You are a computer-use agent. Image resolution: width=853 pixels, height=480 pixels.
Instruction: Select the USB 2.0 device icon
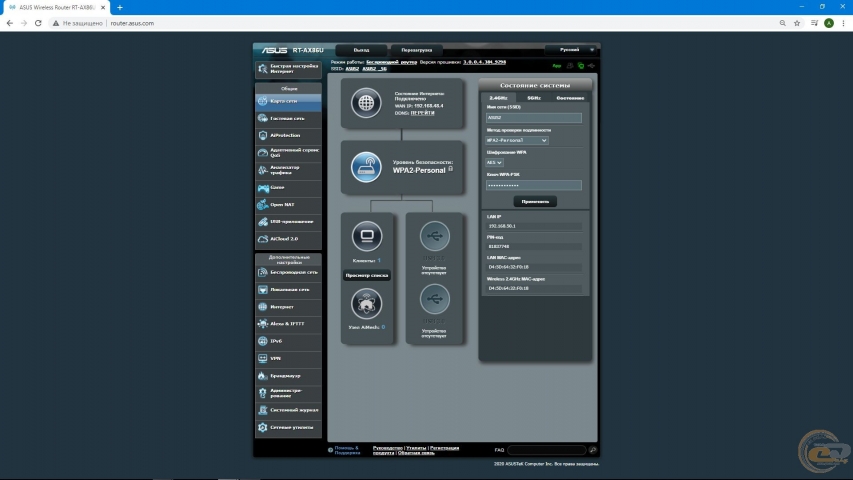coord(435,299)
